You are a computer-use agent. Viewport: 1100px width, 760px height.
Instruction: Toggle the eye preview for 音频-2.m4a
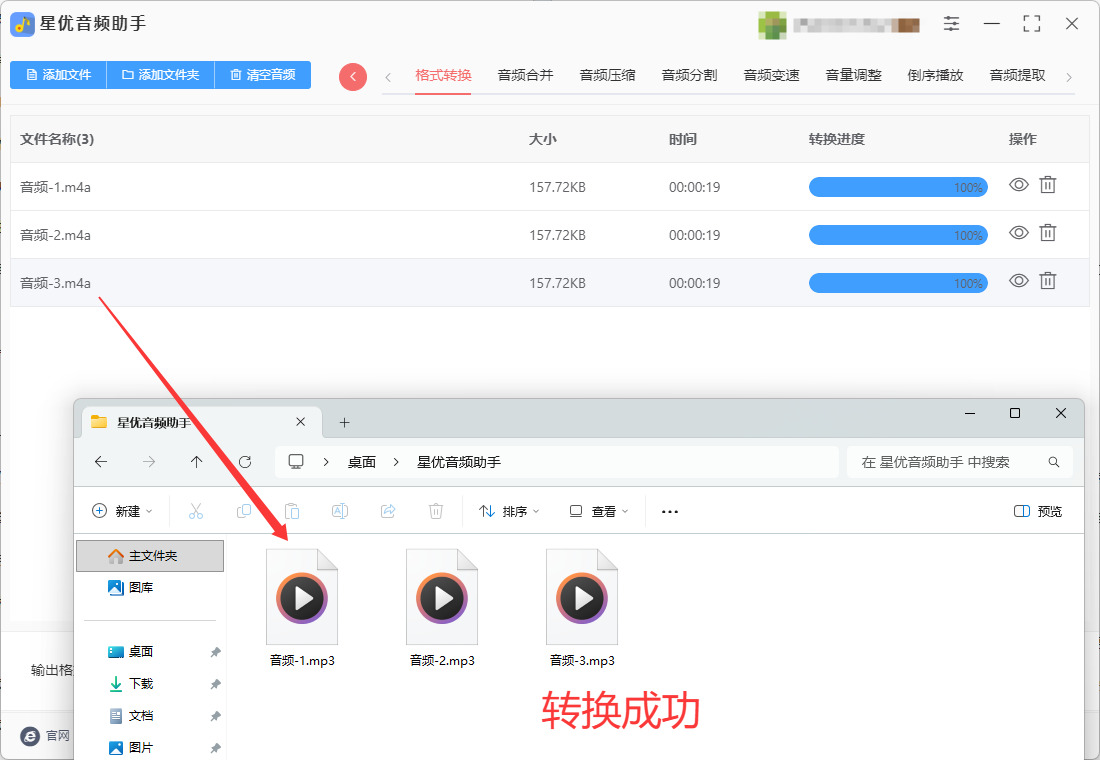coord(1019,233)
